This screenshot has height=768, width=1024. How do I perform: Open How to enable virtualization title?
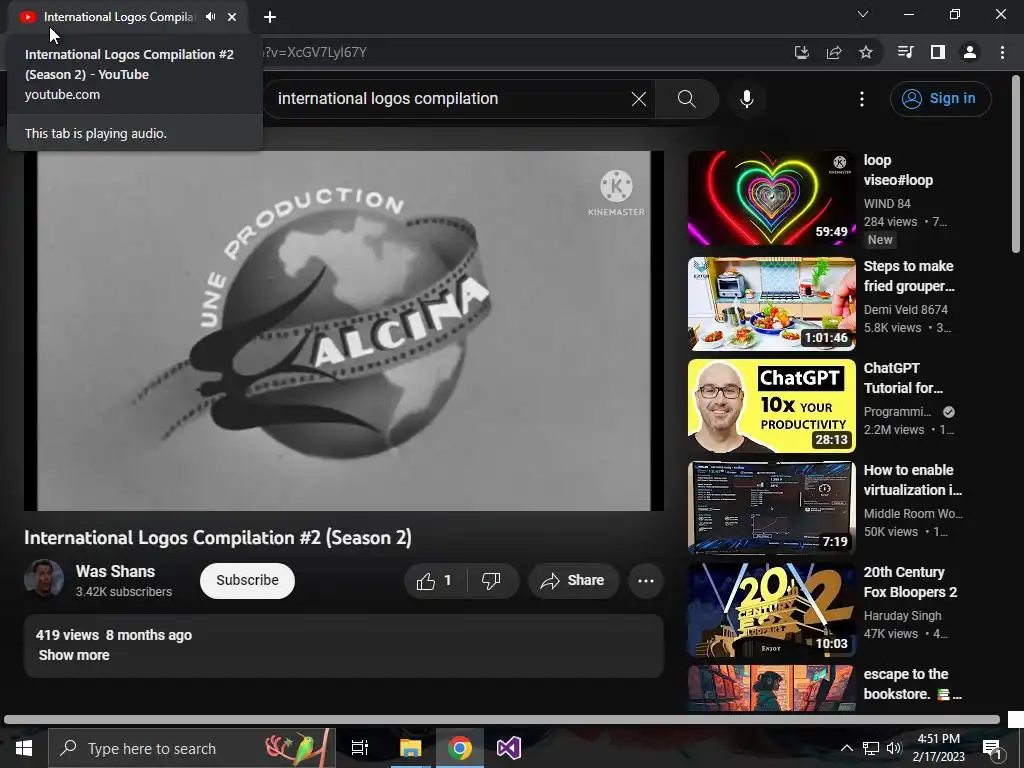(912, 480)
